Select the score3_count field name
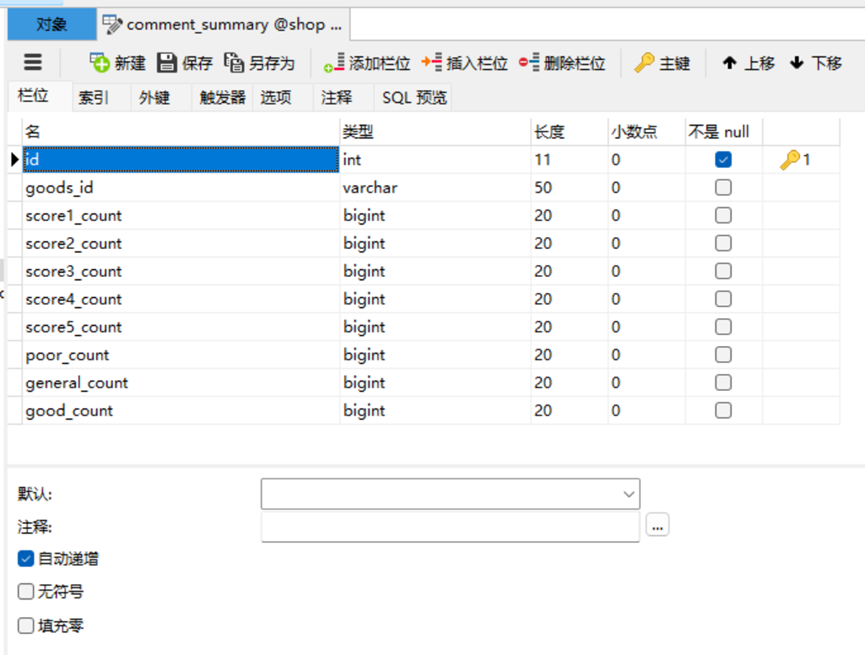 181,271
